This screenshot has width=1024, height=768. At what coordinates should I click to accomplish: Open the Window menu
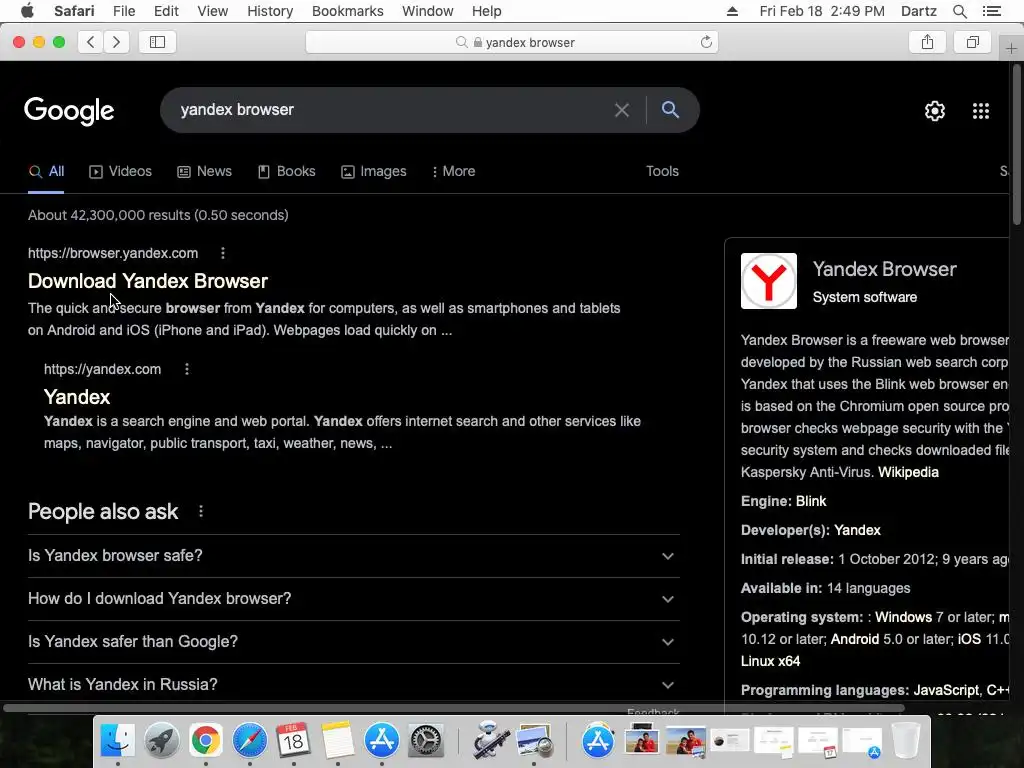(427, 11)
